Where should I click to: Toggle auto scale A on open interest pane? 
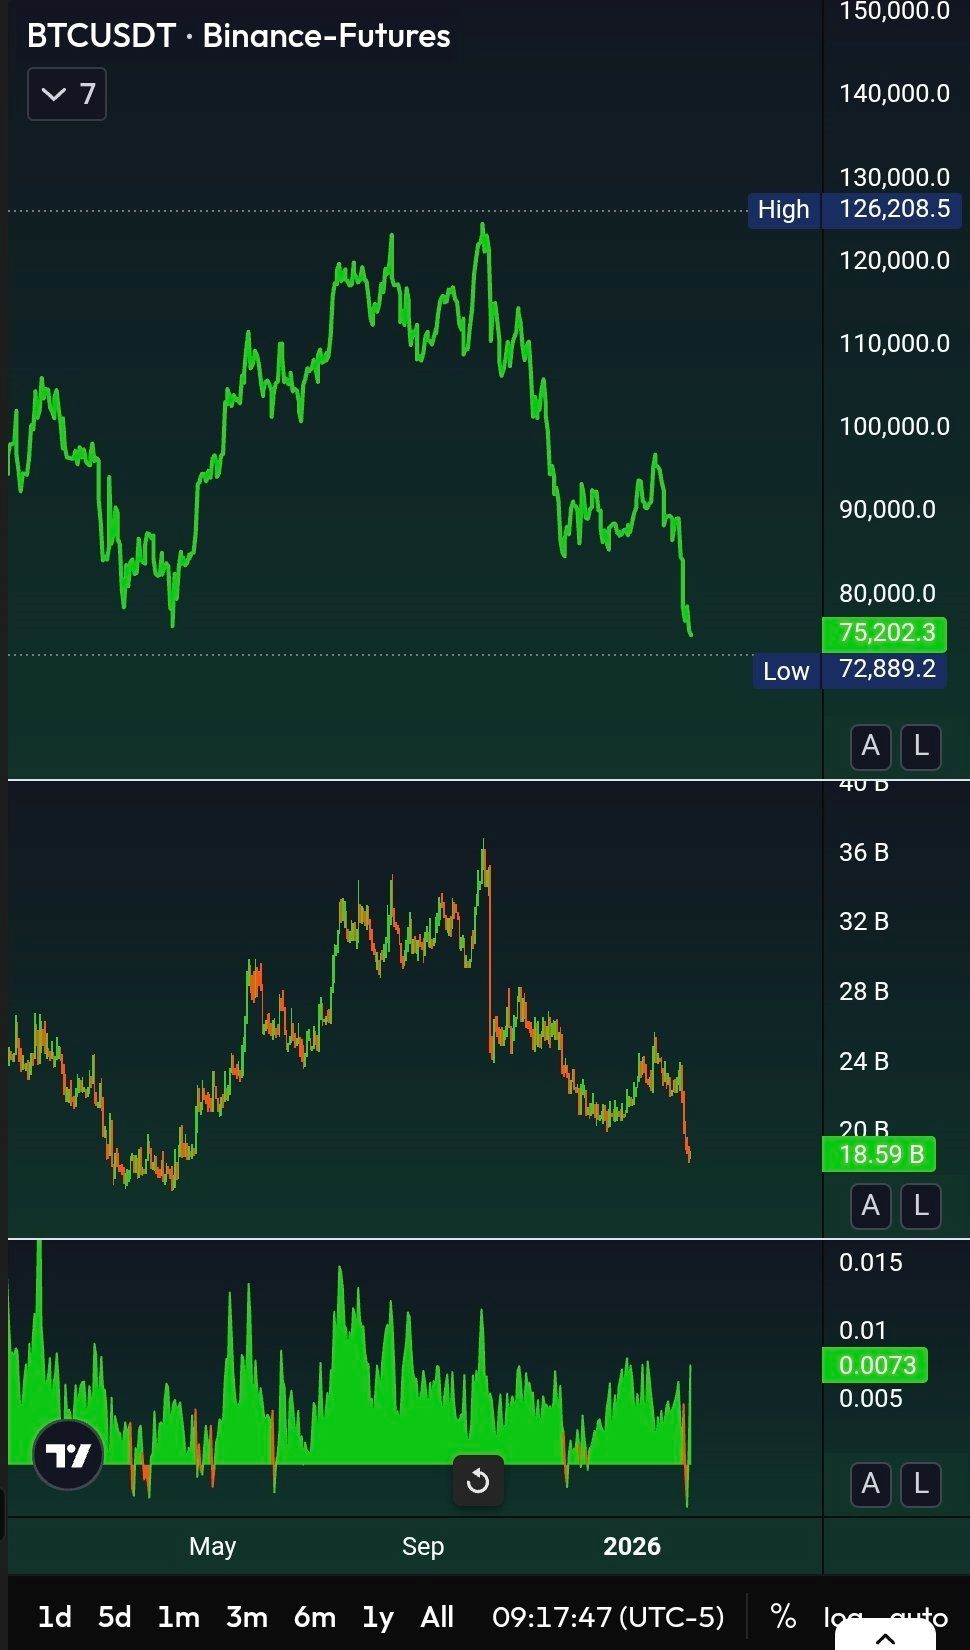[870, 1205]
